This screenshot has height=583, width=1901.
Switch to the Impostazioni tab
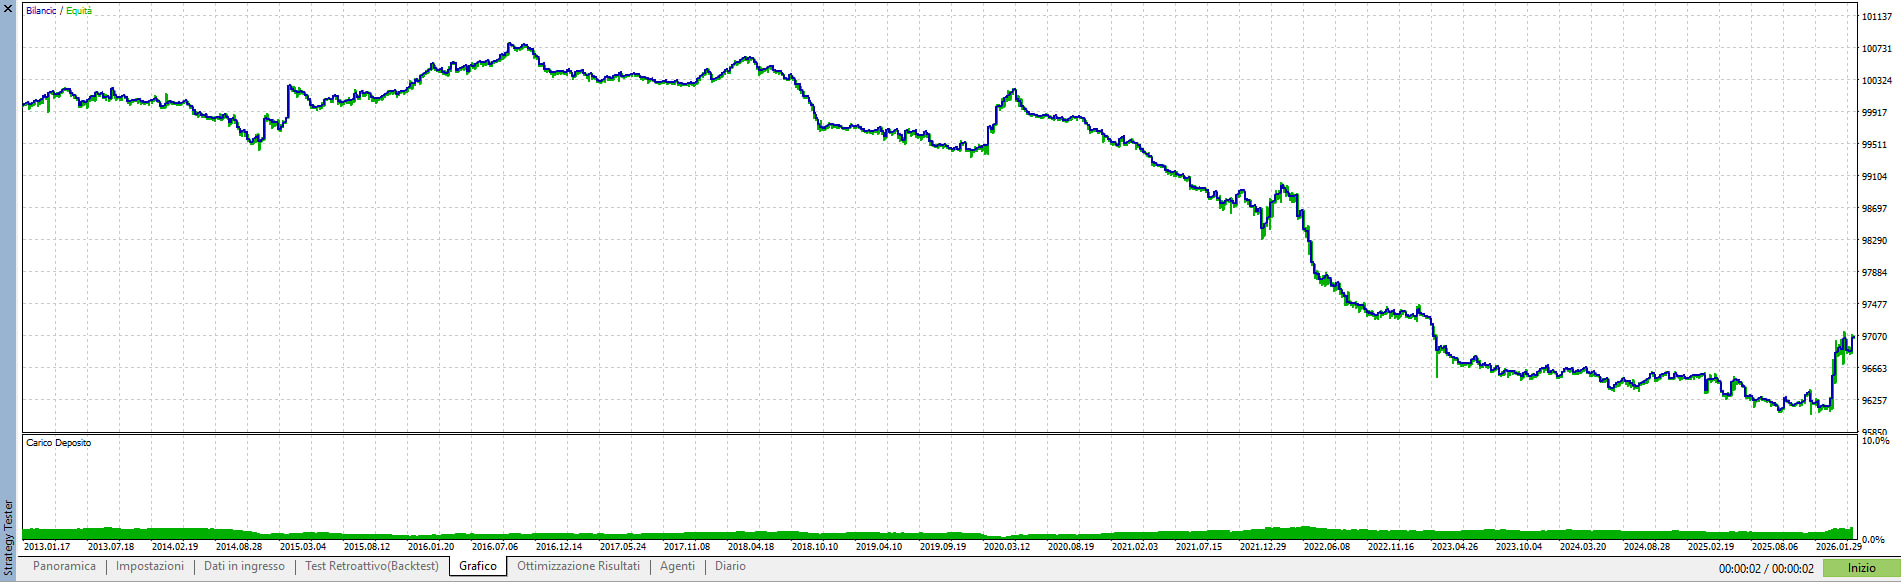pyautogui.click(x=150, y=567)
